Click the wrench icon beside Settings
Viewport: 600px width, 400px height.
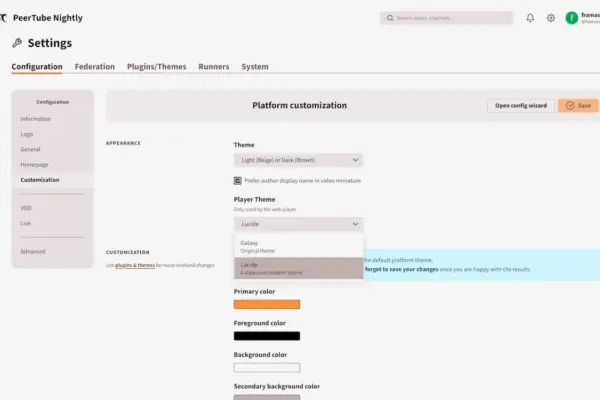17,43
